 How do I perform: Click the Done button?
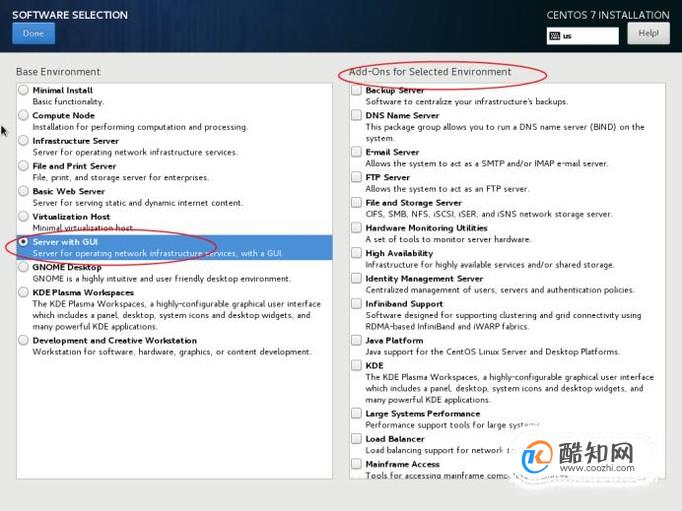click(x=33, y=33)
